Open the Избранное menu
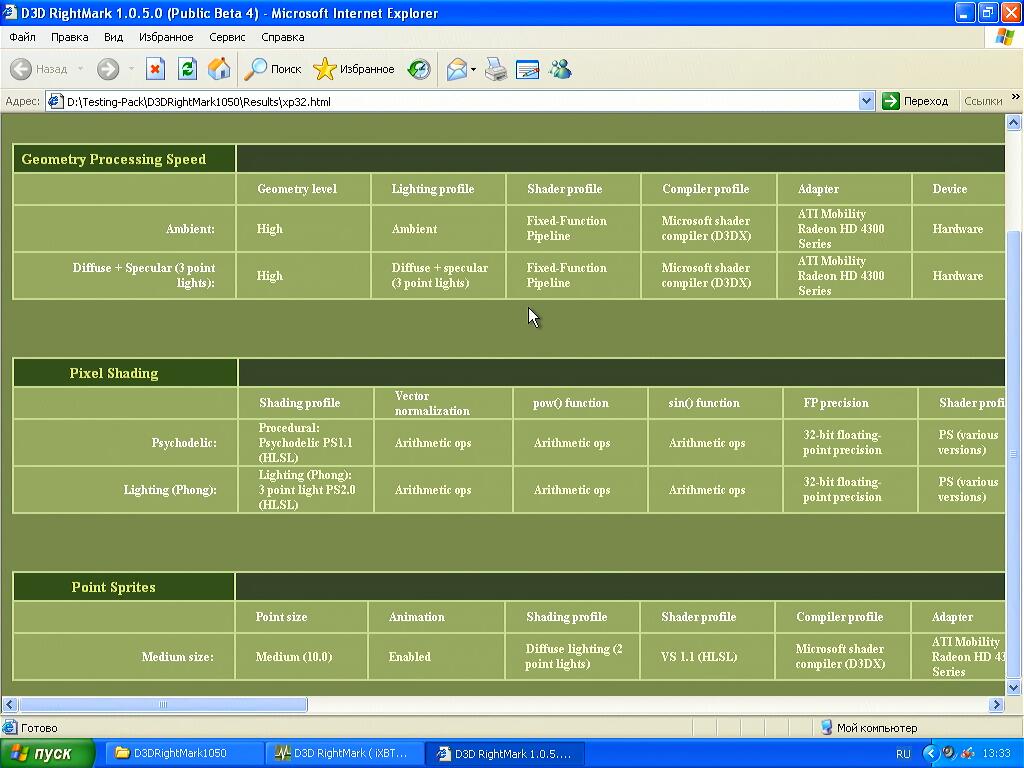Screen dimensions: 1024x768 (x=166, y=37)
